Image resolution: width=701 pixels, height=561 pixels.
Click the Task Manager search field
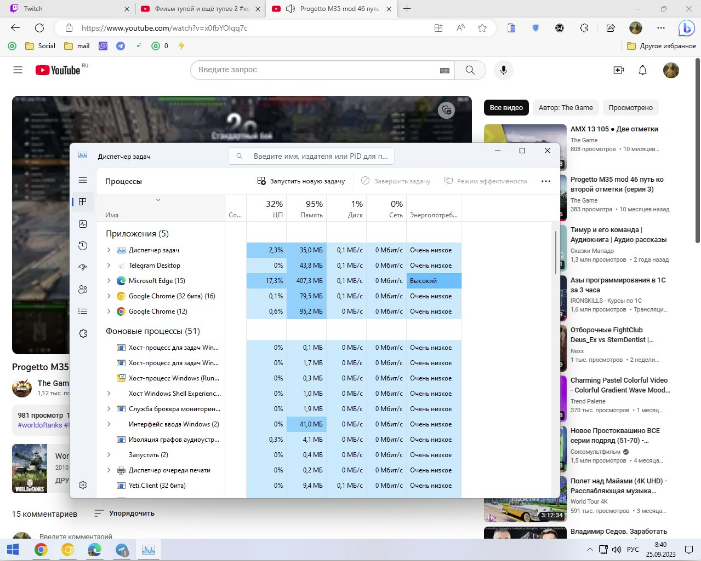point(312,157)
